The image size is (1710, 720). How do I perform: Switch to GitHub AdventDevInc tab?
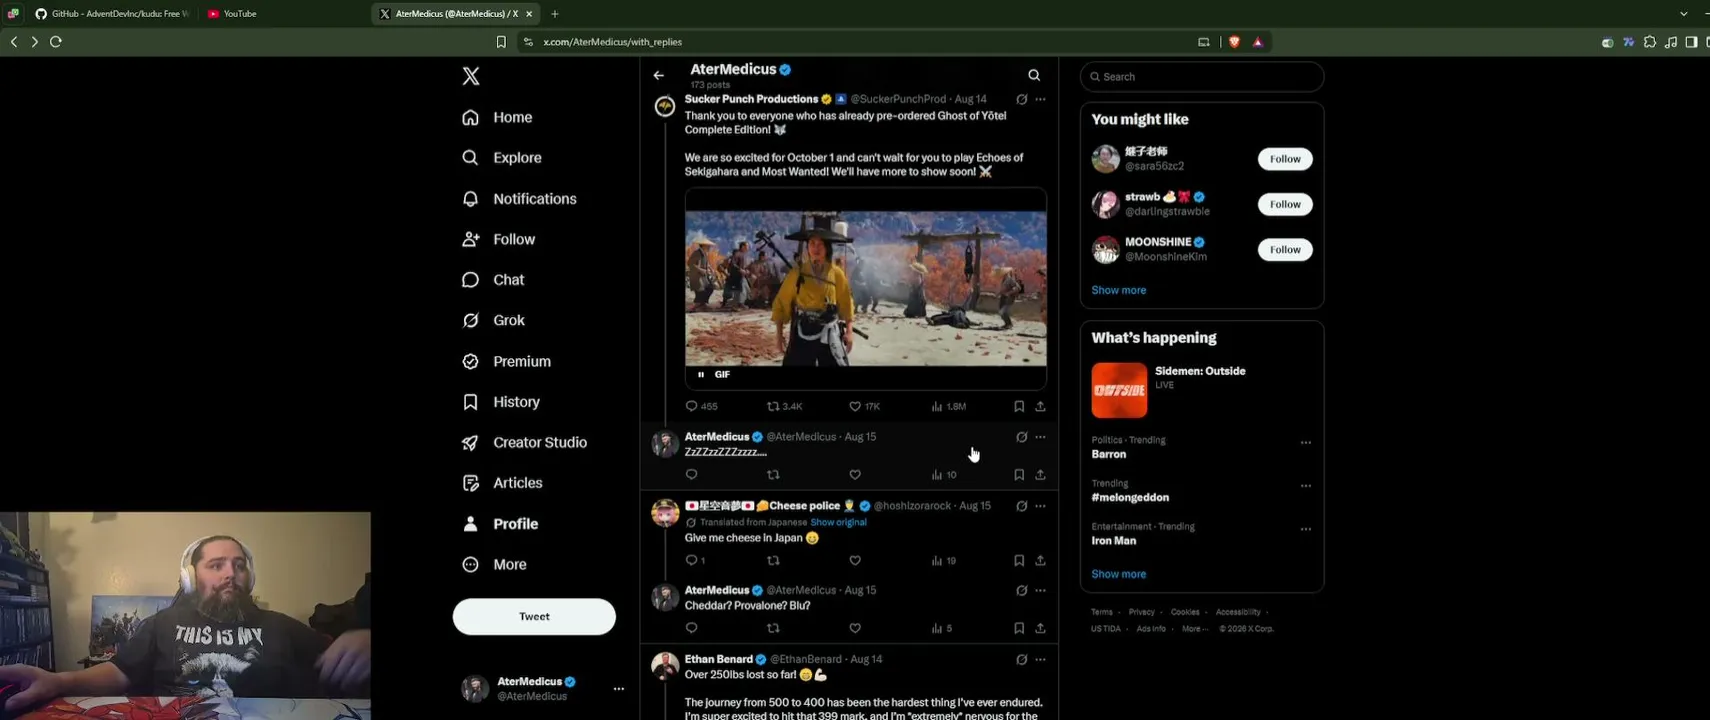pos(112,14)
